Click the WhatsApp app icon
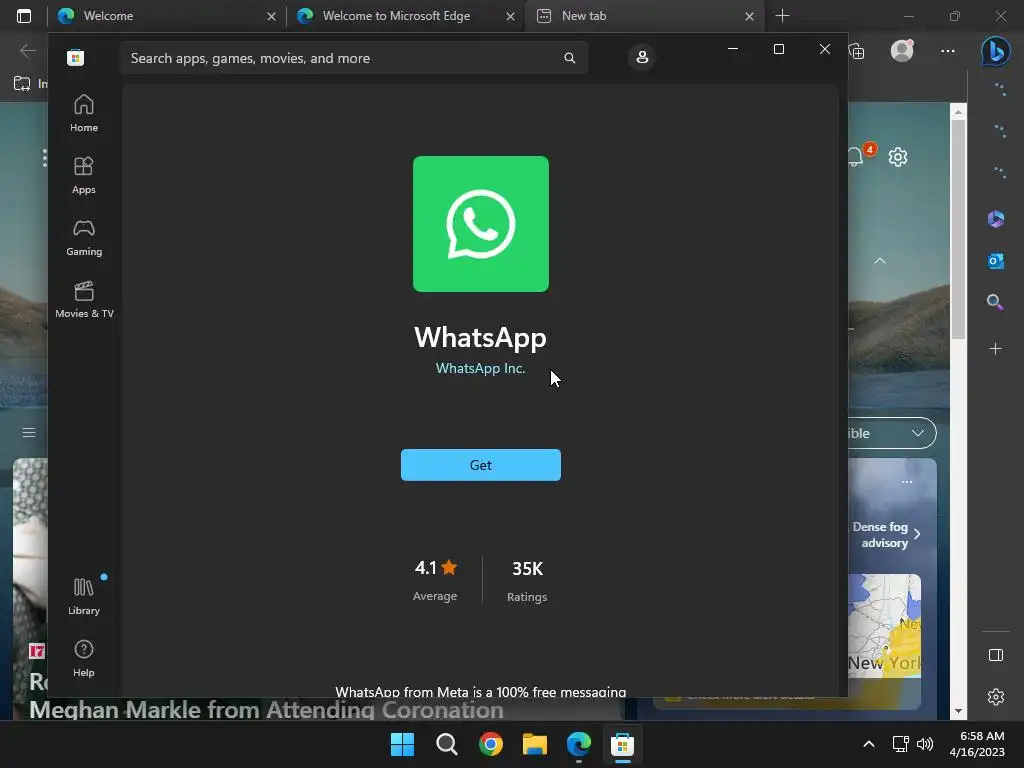This screenshot has width=1024, height=768. (x=481, y=224)
